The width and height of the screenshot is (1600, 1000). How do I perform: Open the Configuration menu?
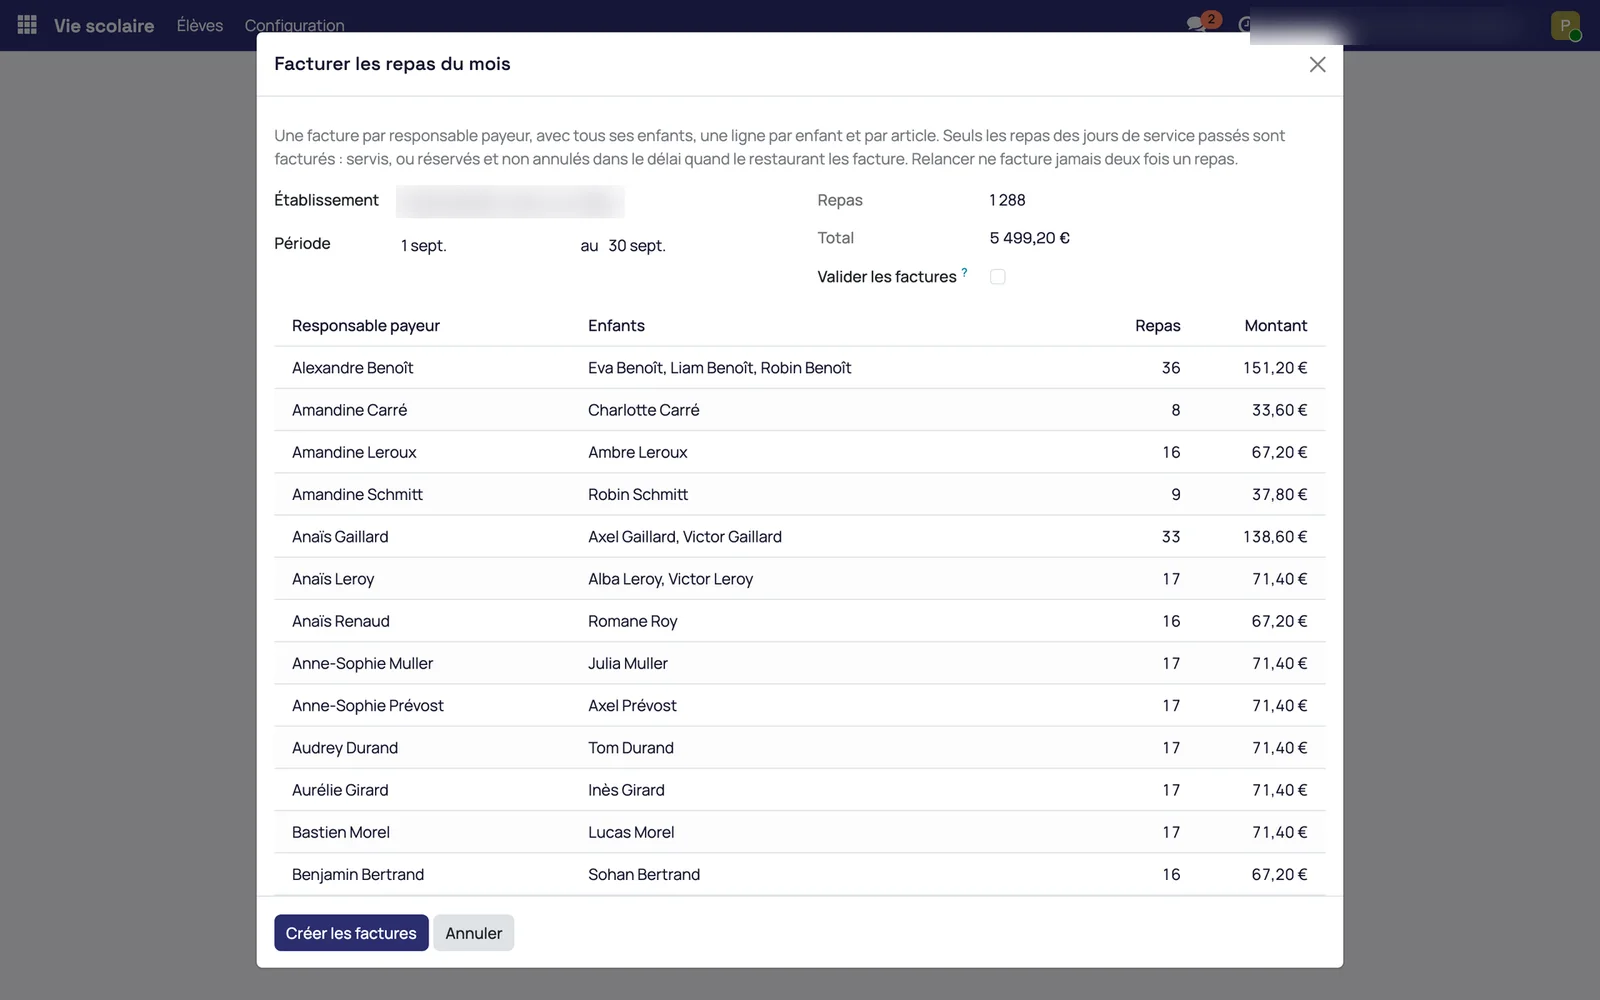tap(294, 25)
